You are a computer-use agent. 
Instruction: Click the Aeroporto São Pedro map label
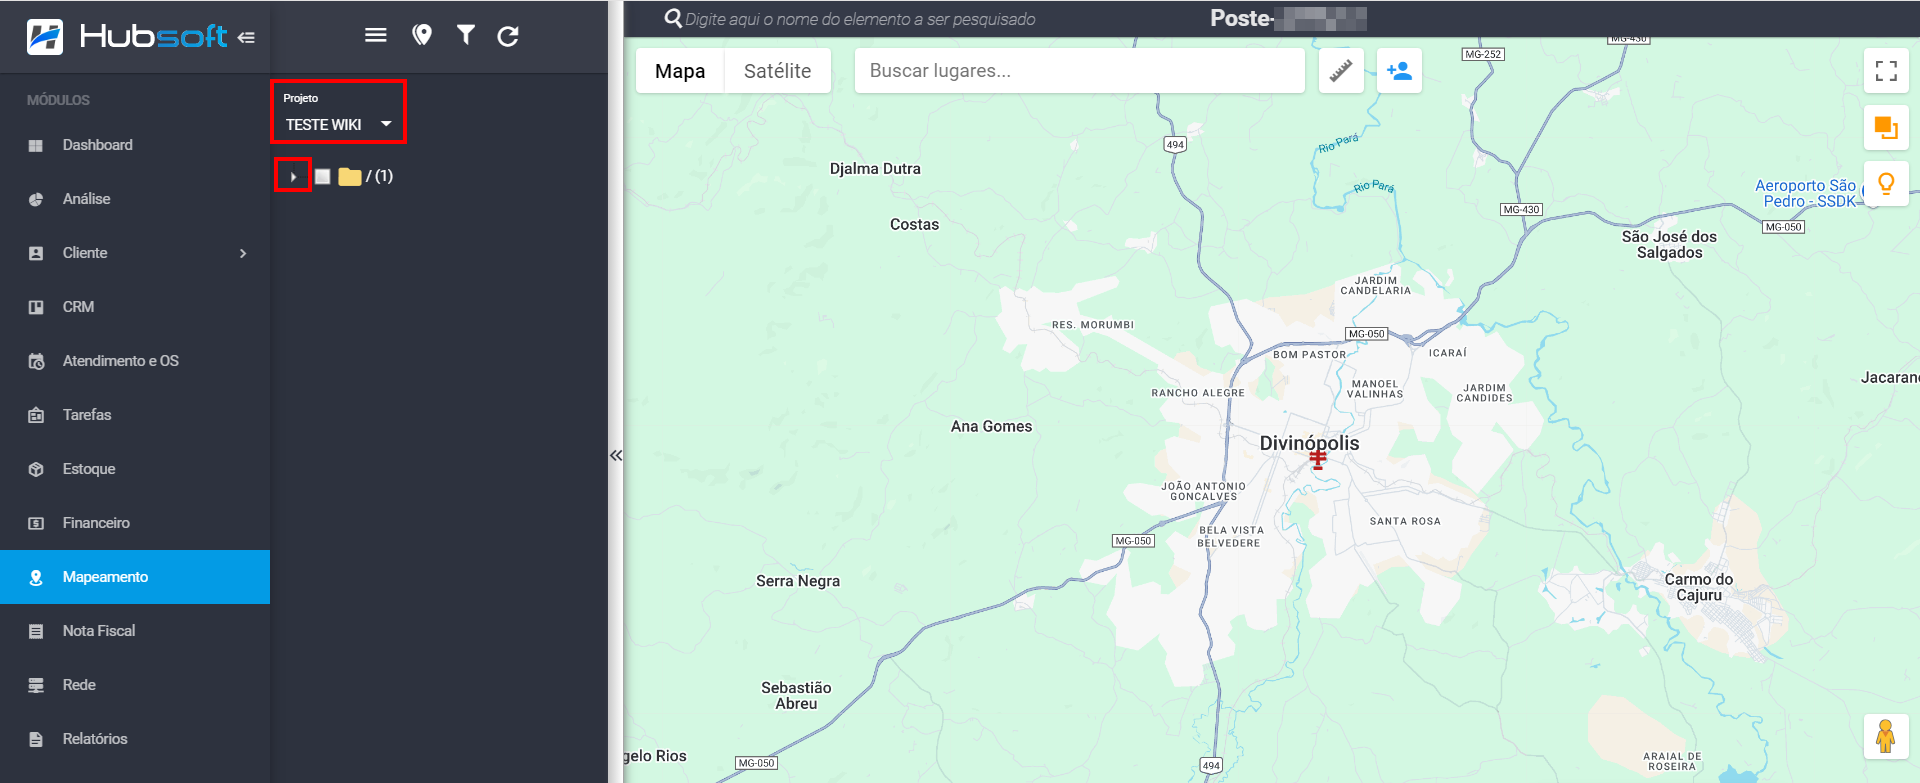(x=1806, y=193)
